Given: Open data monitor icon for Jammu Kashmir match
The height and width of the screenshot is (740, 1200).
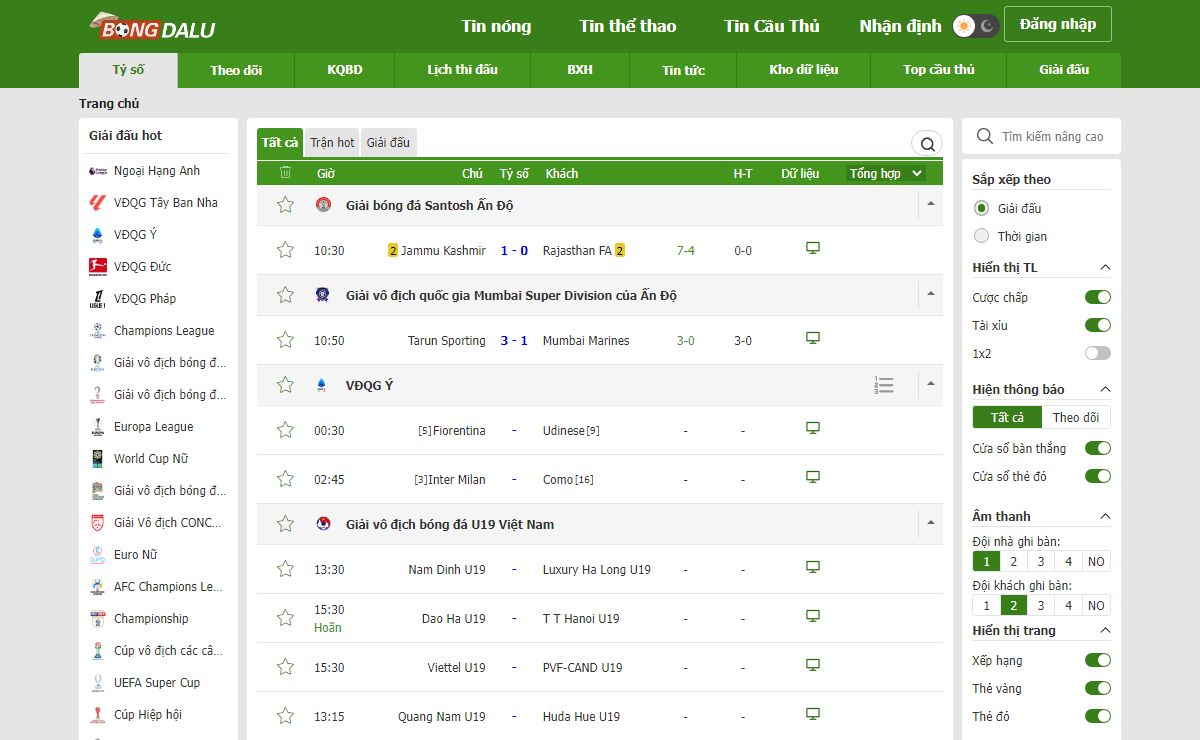Looking at the screenshot, I should [813, 249].
